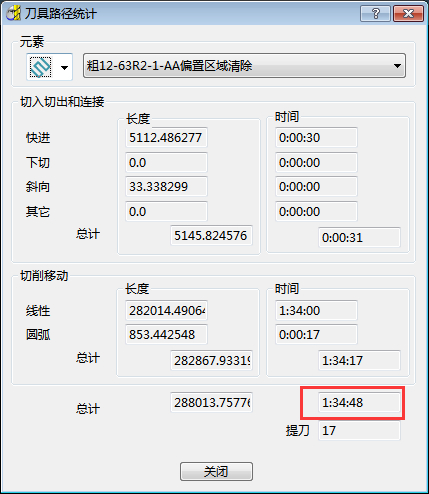Click the overall total time 1:34:48
429x494 pixels.
359,402
